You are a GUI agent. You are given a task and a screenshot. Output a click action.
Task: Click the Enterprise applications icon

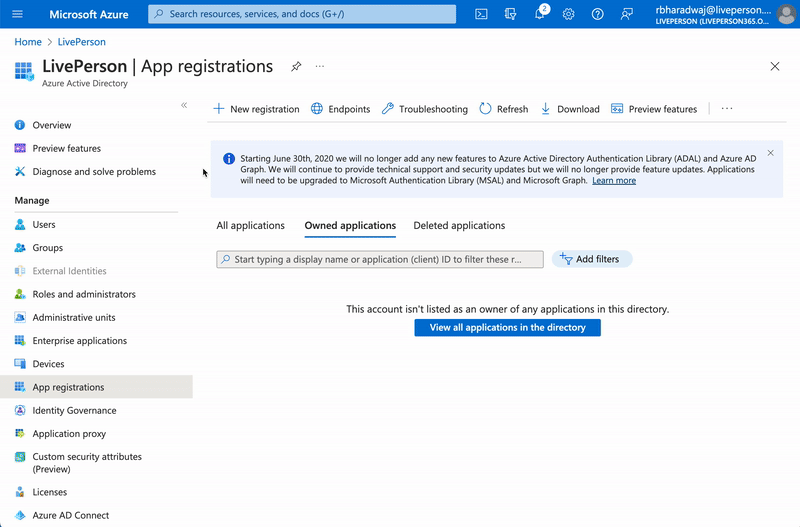20,341
